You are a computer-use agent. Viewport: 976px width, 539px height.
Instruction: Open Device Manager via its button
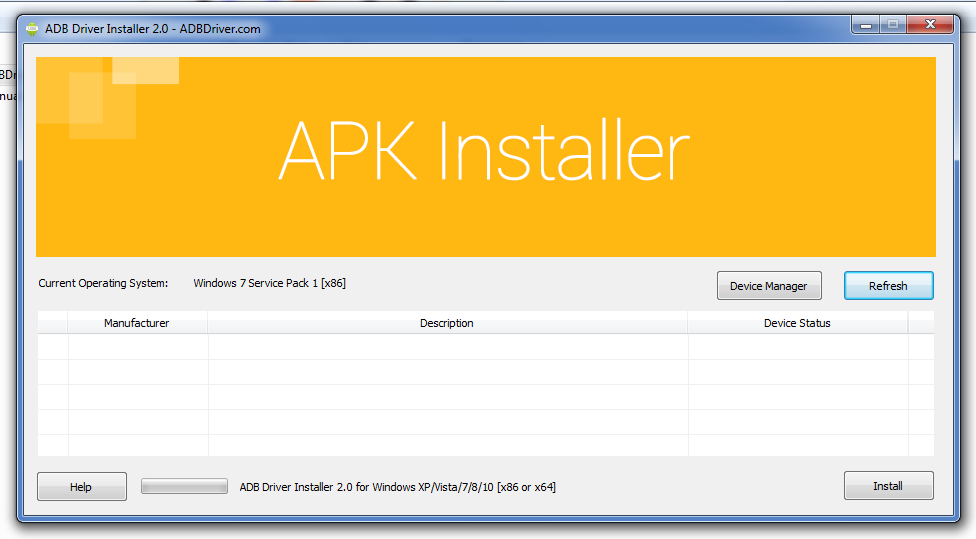pyautogui.click(x=769, y=286)
